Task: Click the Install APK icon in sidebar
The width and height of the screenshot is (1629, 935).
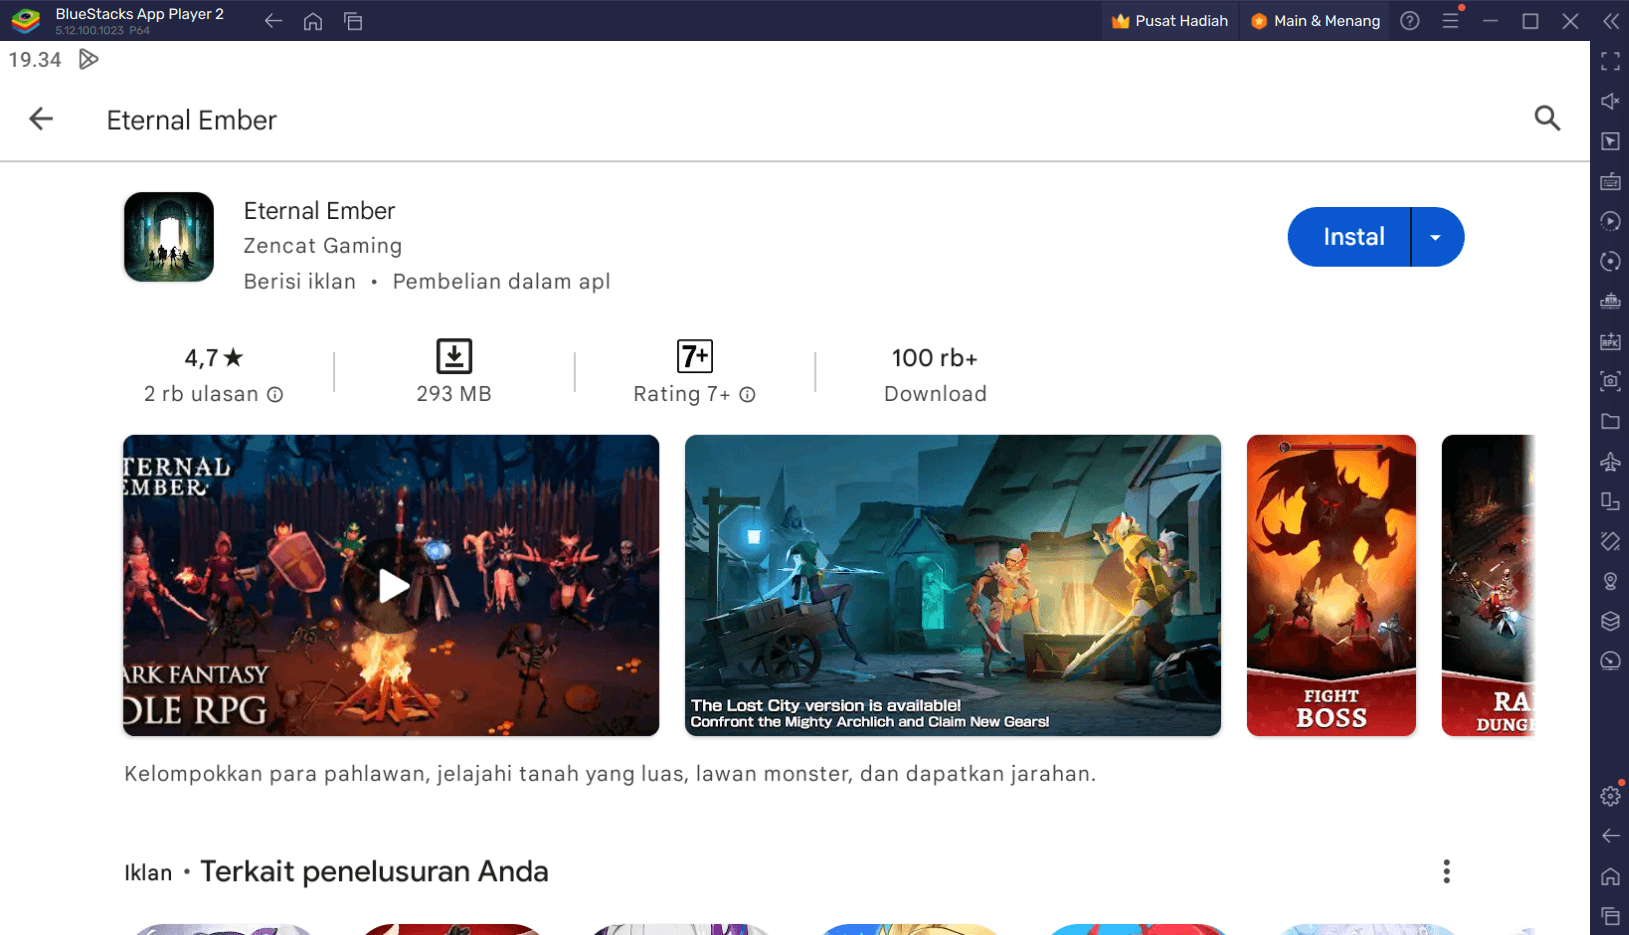Action: [x=1610, y=342]
